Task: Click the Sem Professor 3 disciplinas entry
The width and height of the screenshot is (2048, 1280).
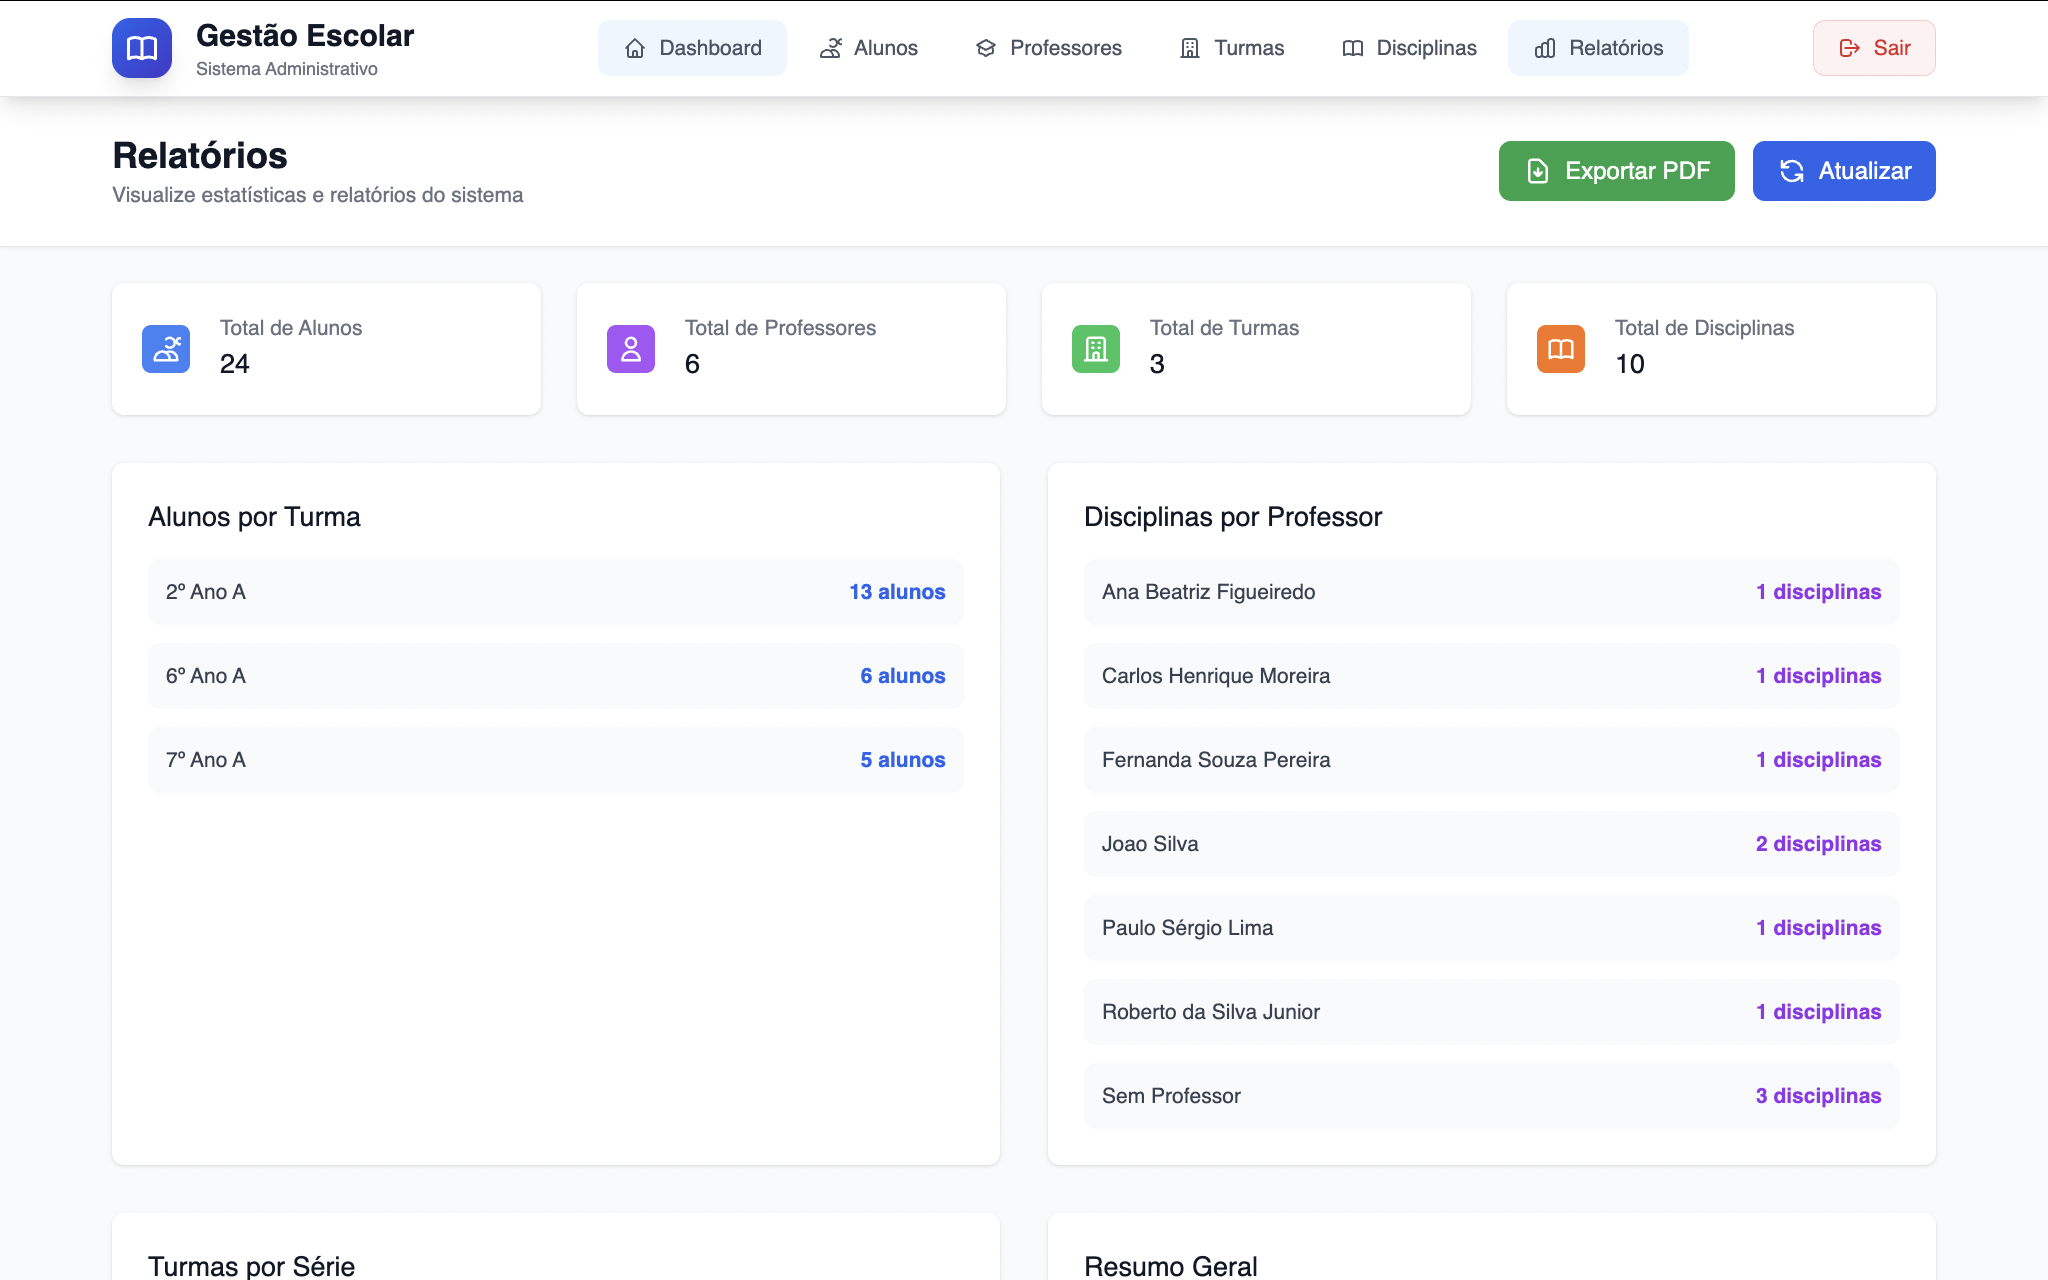Action: [1817, 1096]
